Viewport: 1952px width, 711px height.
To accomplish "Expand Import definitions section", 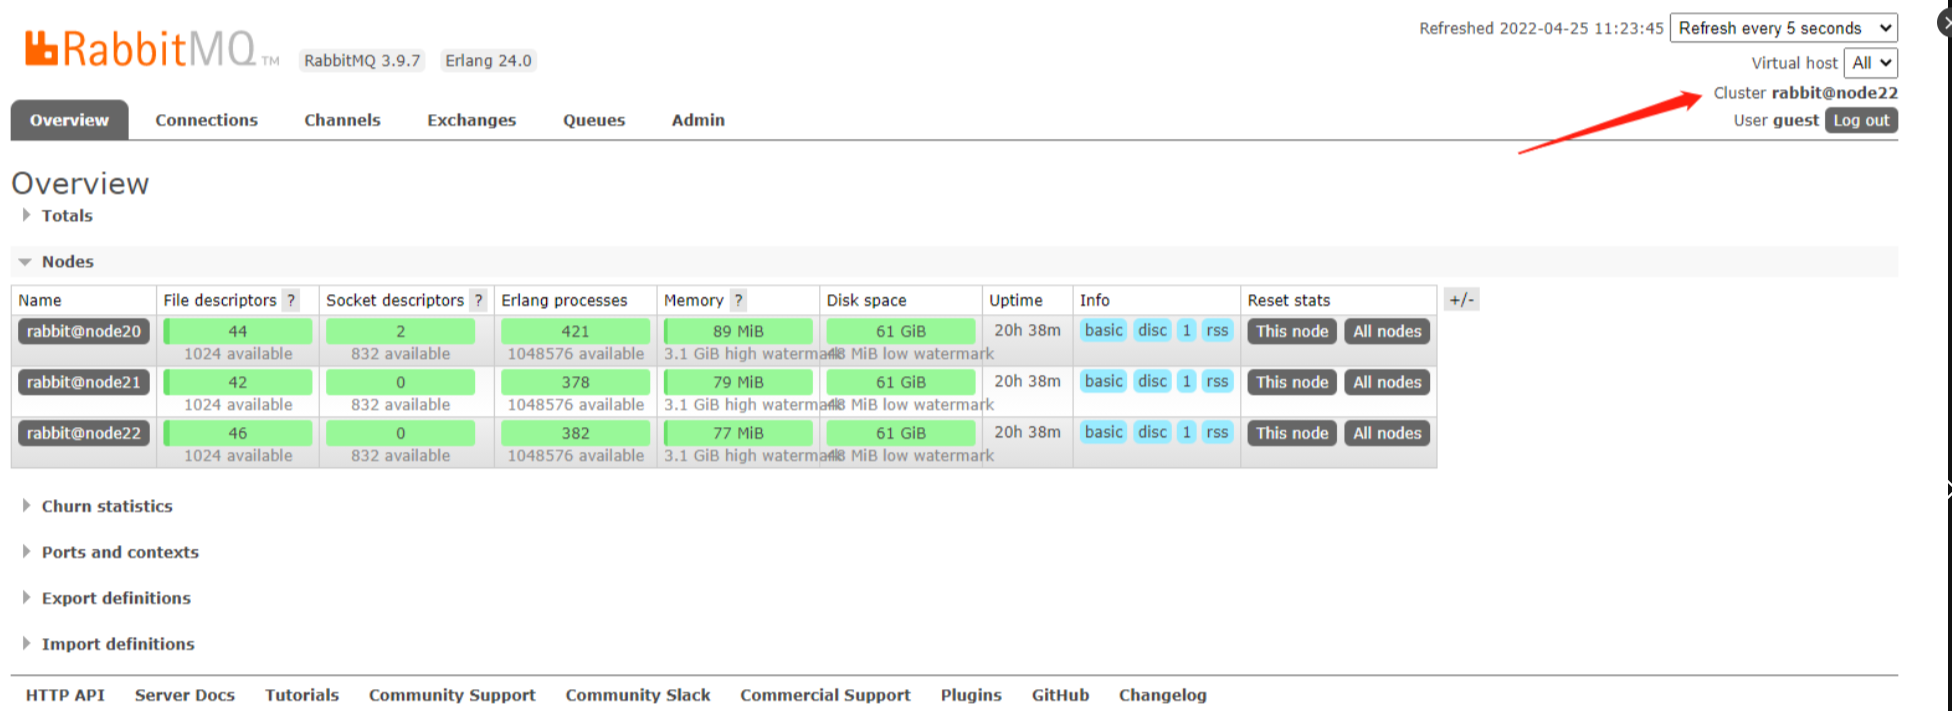I will (x=108, y=644).
